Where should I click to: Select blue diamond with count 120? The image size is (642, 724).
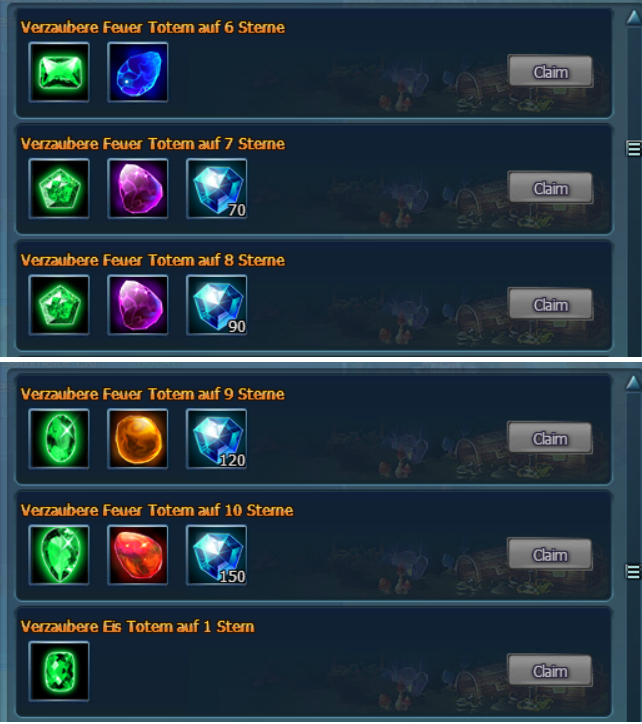click(x=217, y=439)
